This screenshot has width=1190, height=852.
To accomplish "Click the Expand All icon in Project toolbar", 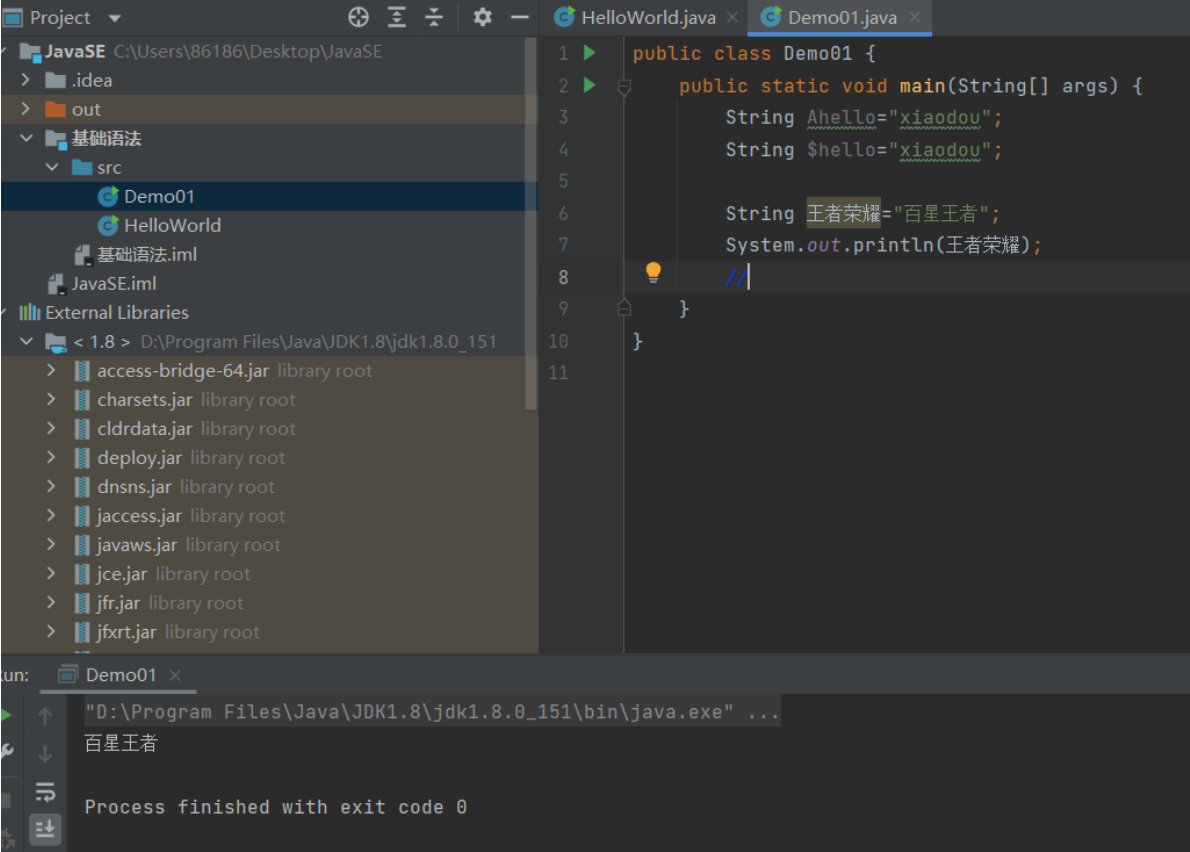I will 397,18.
